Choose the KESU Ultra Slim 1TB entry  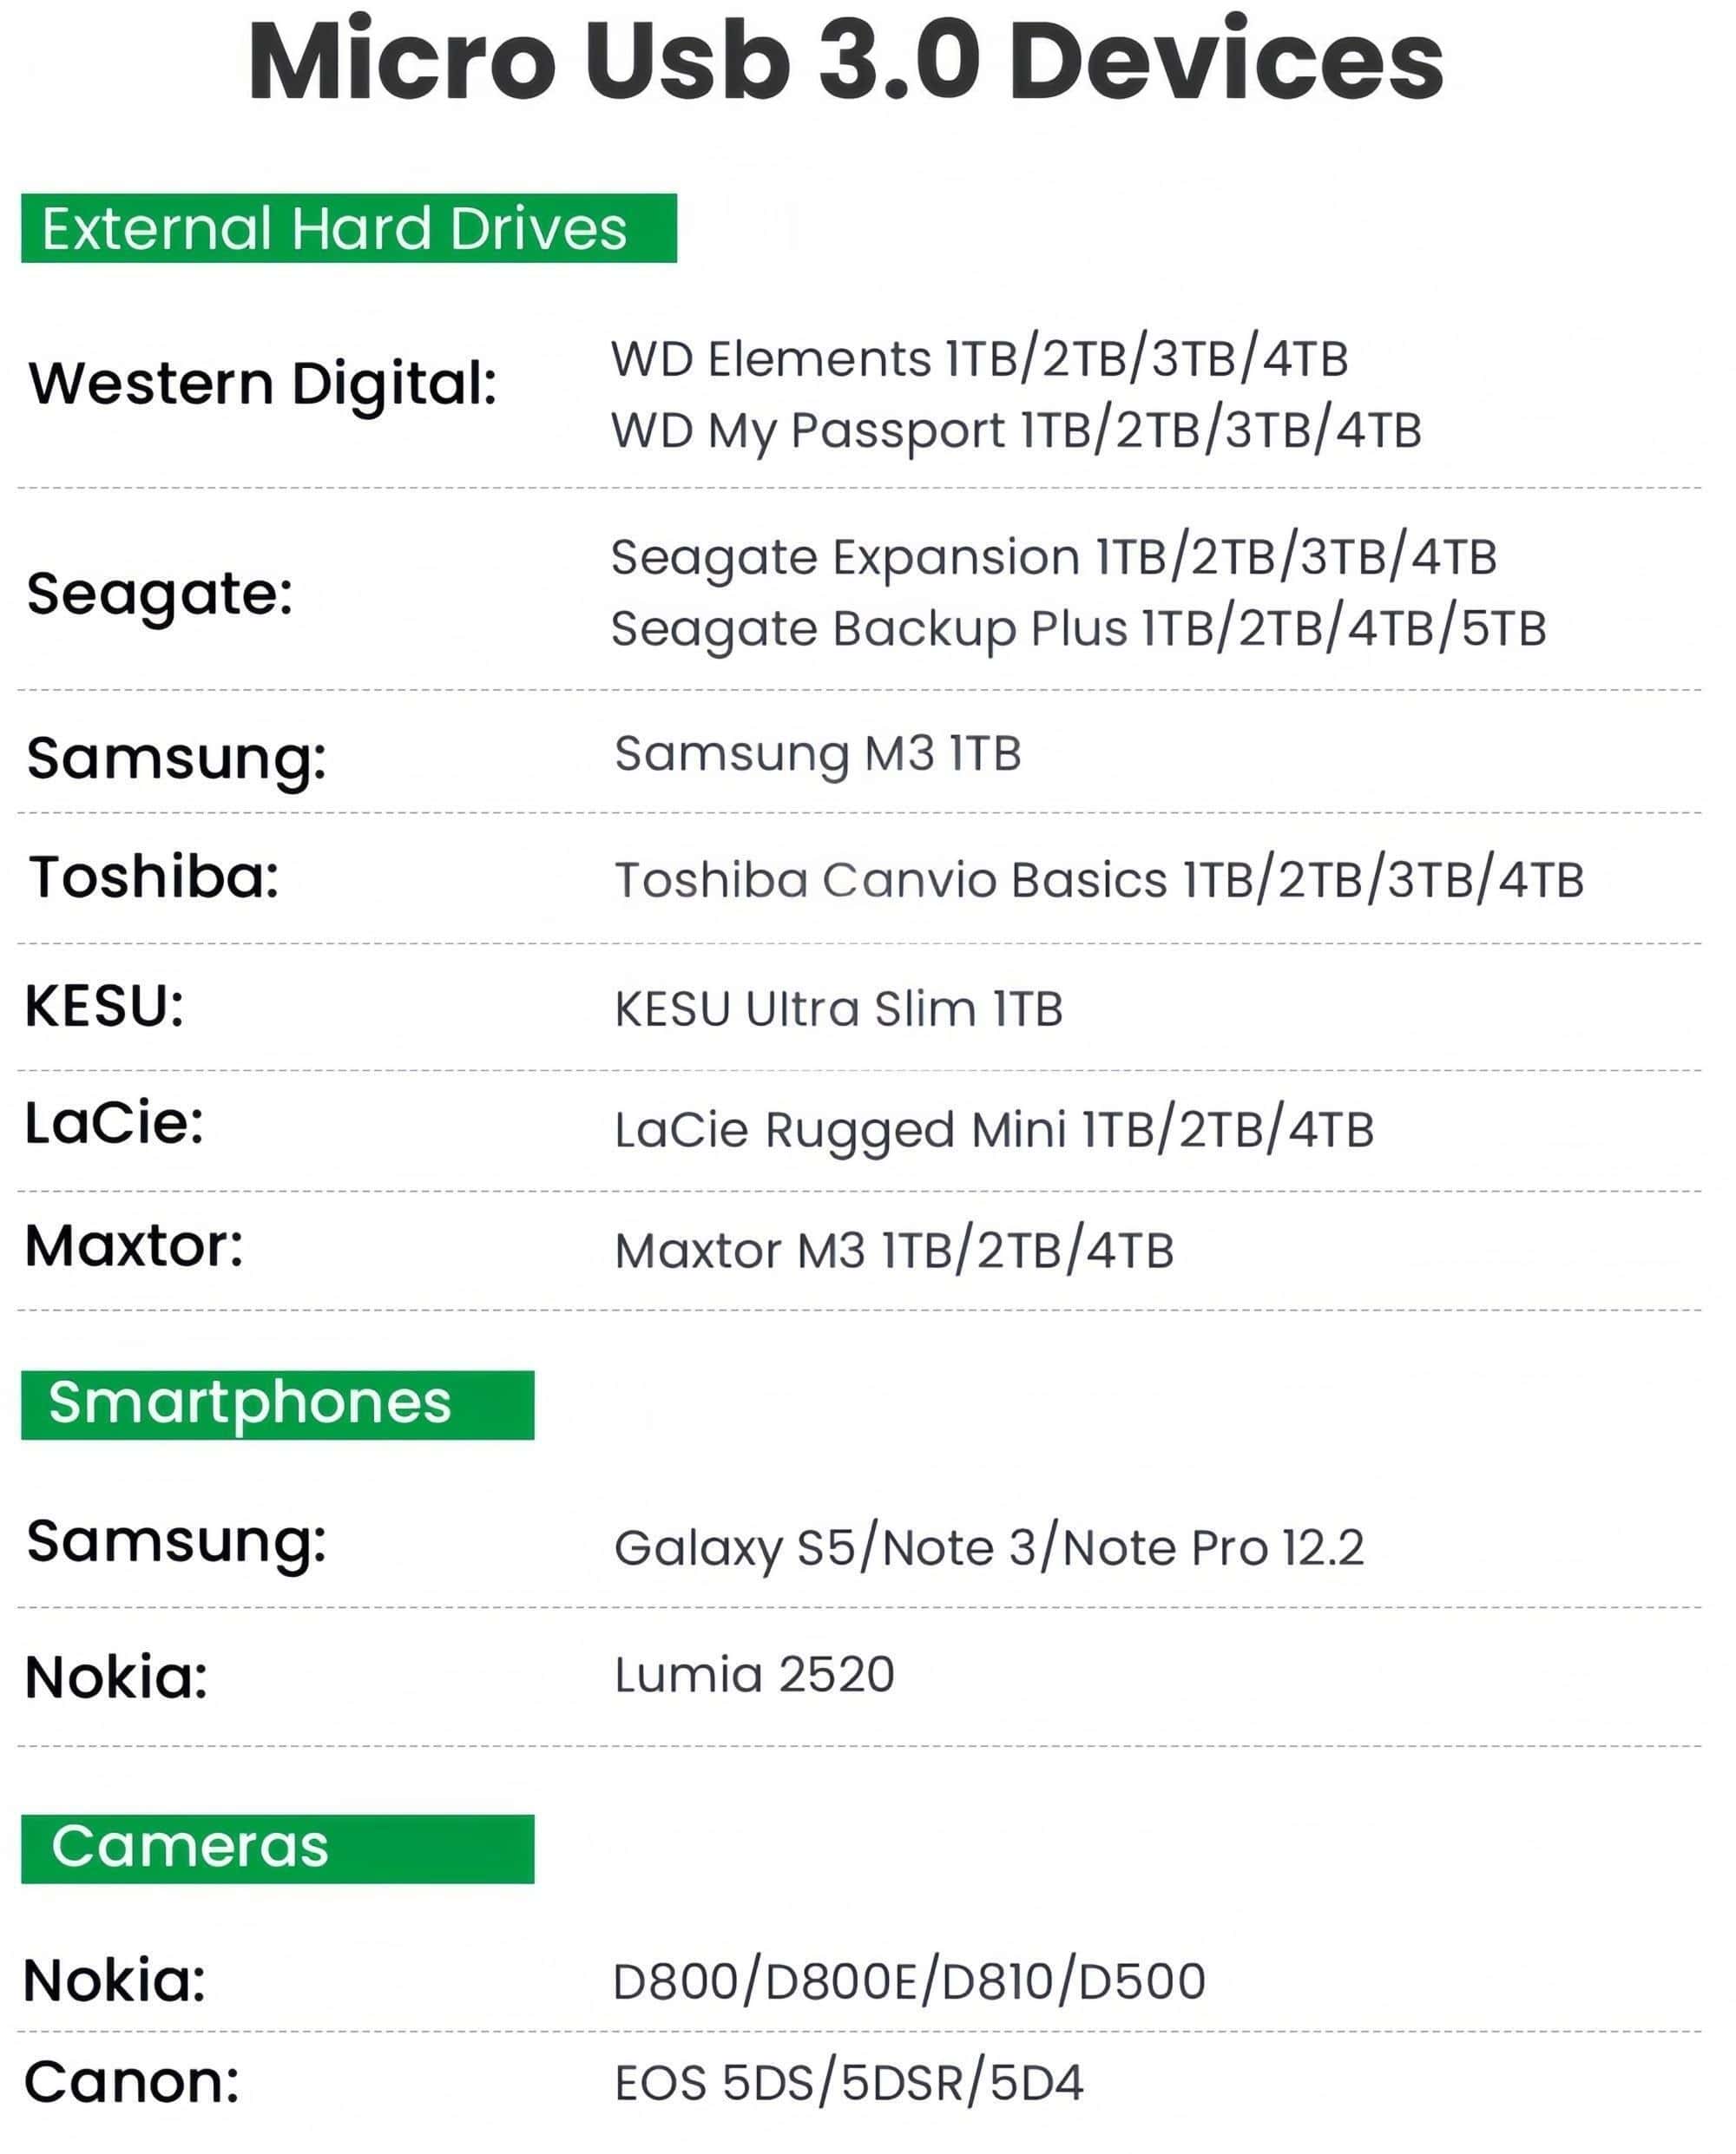tap(838, 1009)
